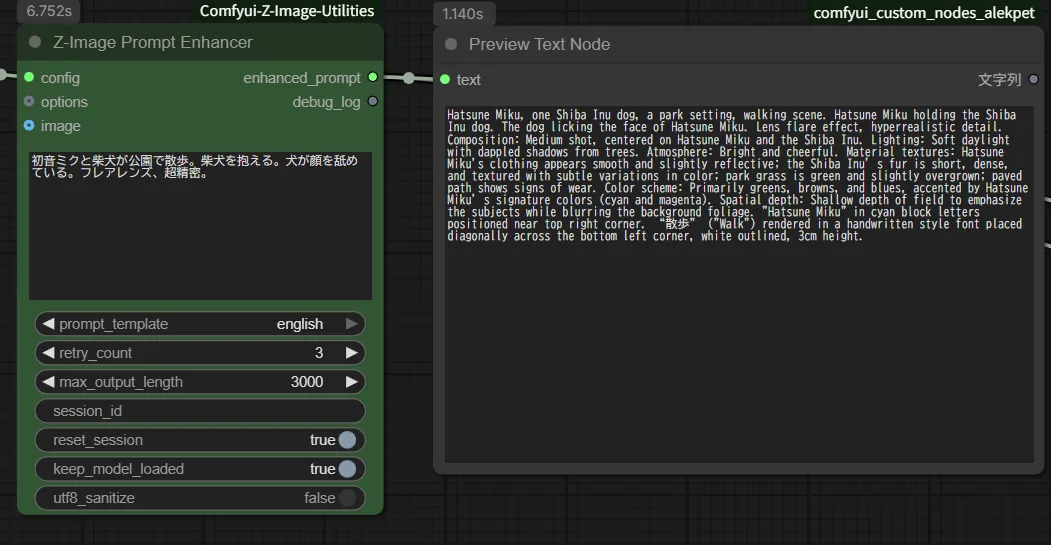Click the enhanced_prompt output port
1051x545 pixels.
(x=373, y=77)
